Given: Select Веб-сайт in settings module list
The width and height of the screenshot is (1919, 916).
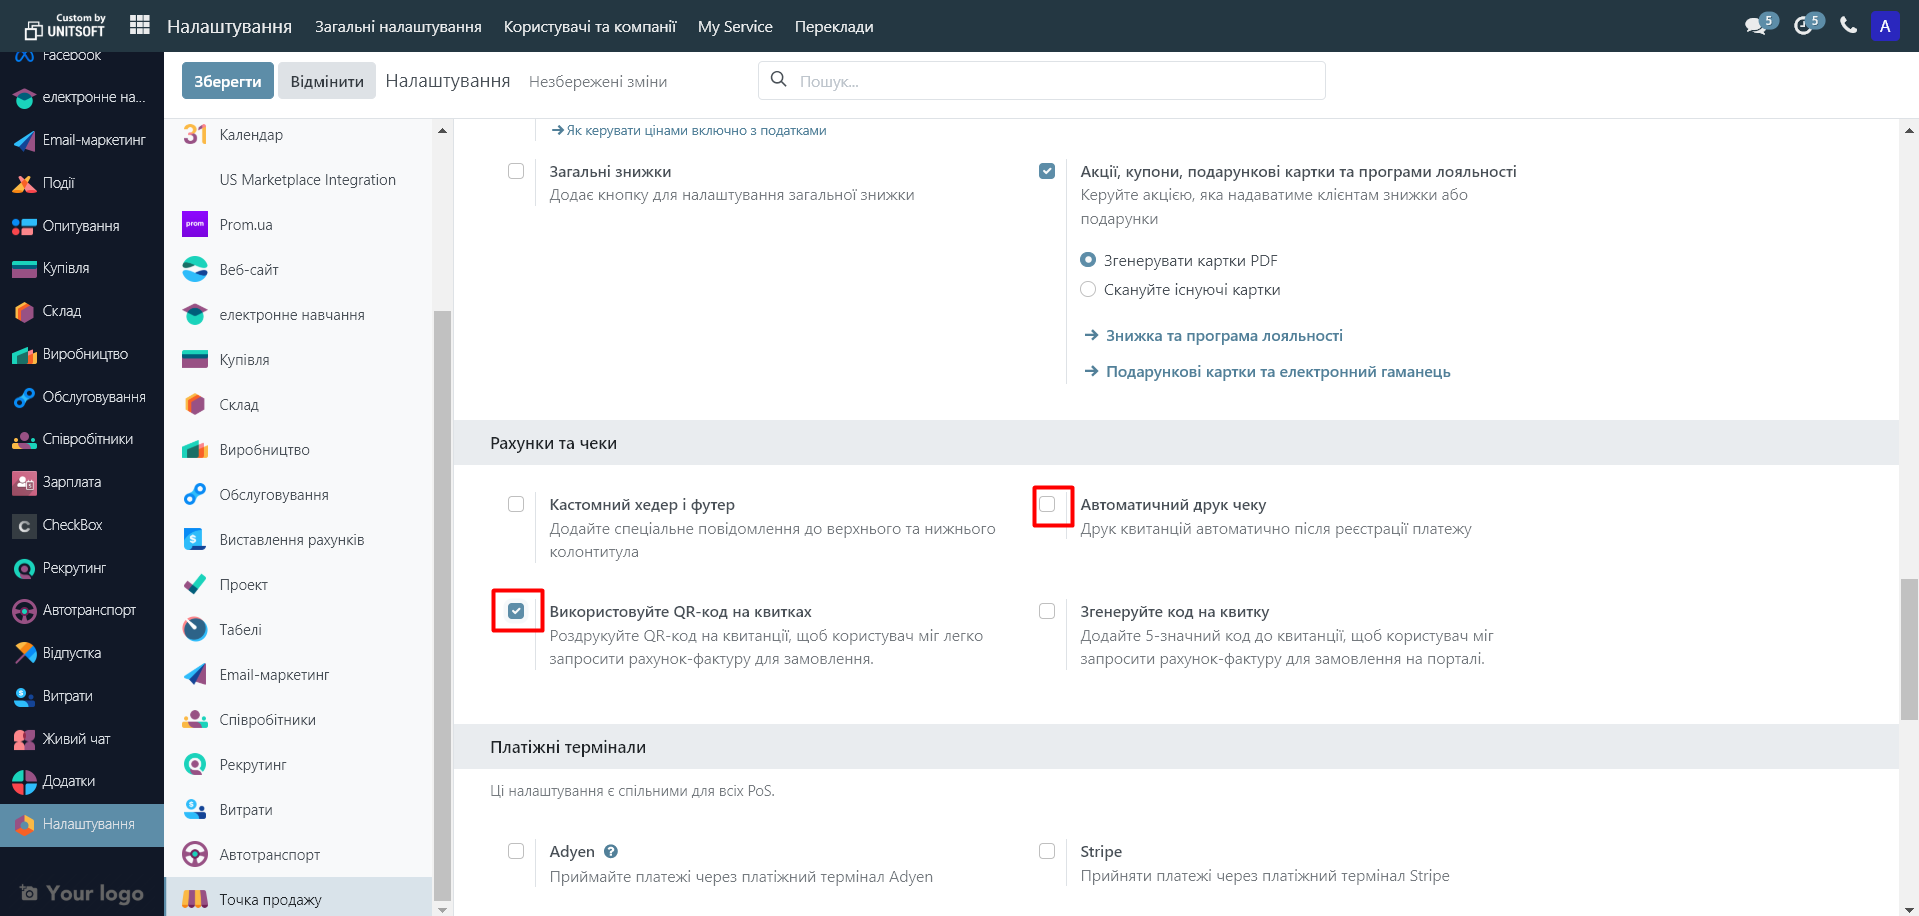Looking at the screenshot, I should click(299, 270).
